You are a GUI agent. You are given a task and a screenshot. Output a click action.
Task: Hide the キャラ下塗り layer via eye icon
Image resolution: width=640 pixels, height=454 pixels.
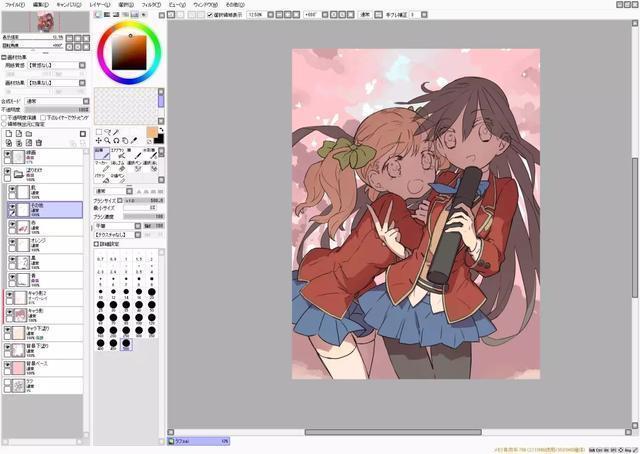click(7, 329)
